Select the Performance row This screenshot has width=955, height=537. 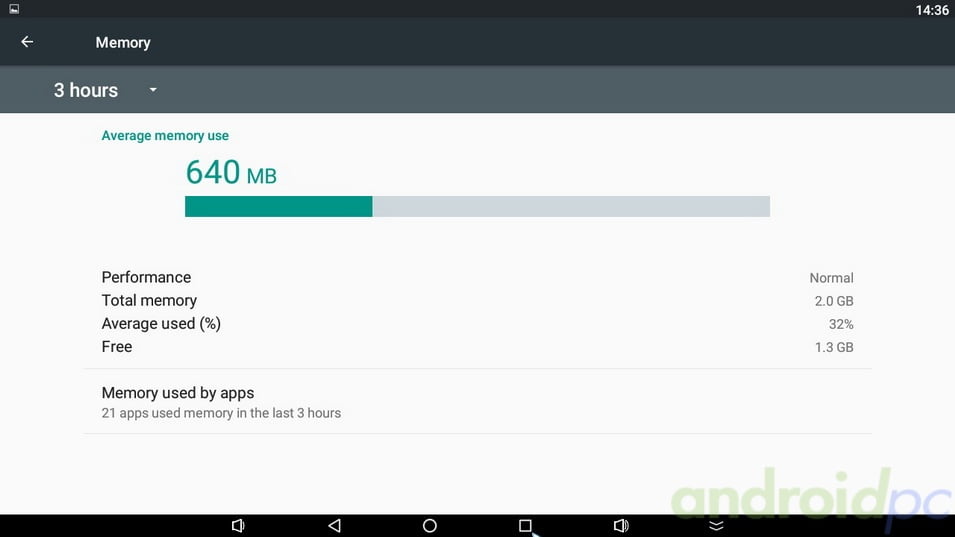(x=478, y=278)
